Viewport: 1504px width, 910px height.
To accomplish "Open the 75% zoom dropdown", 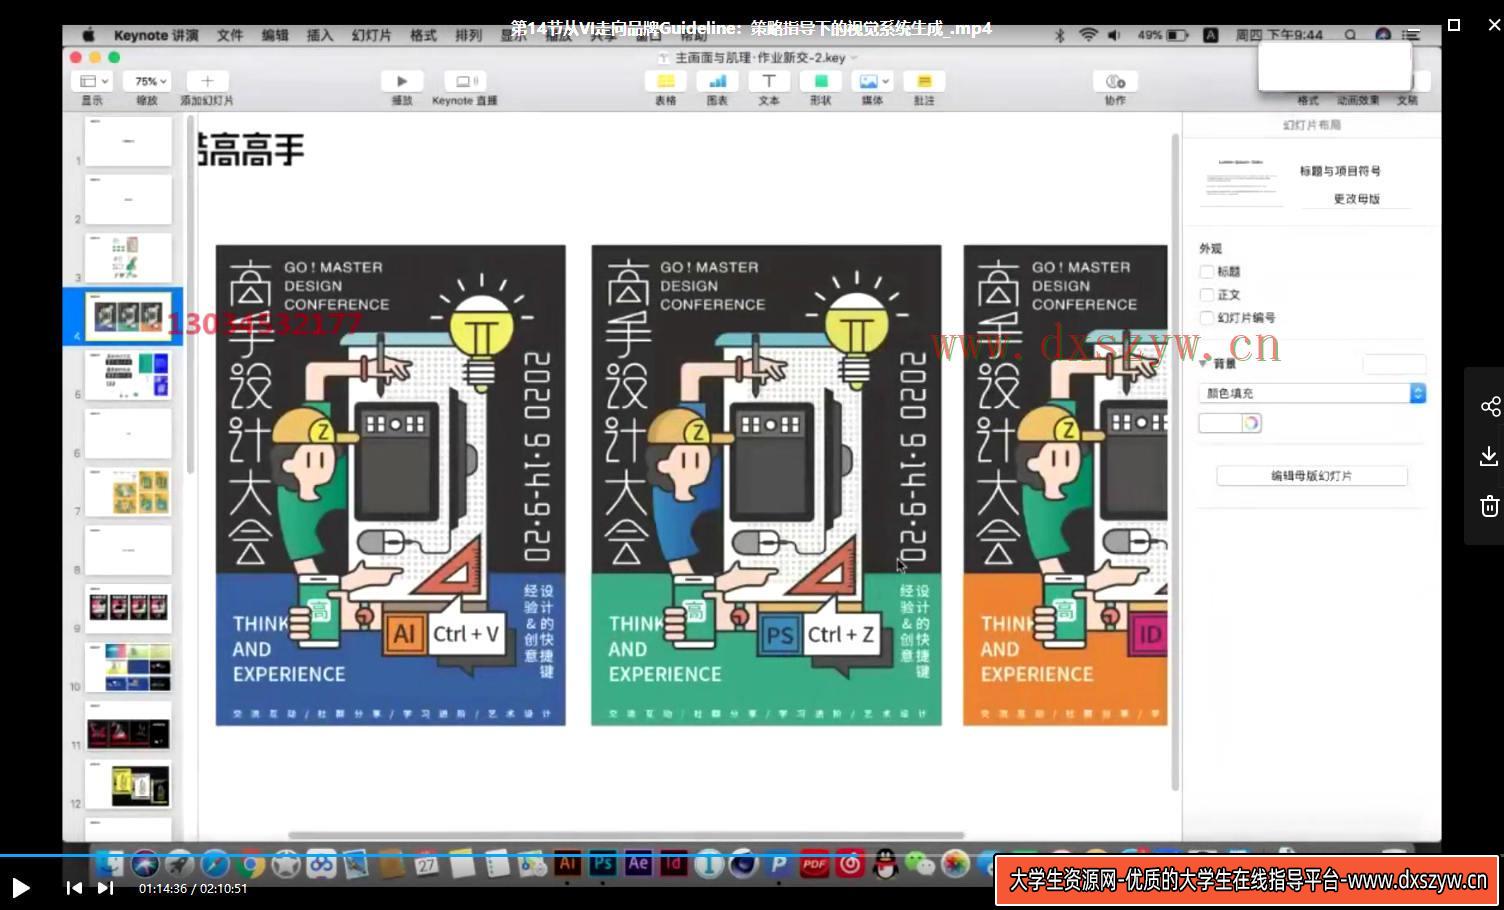I will 148,81.
